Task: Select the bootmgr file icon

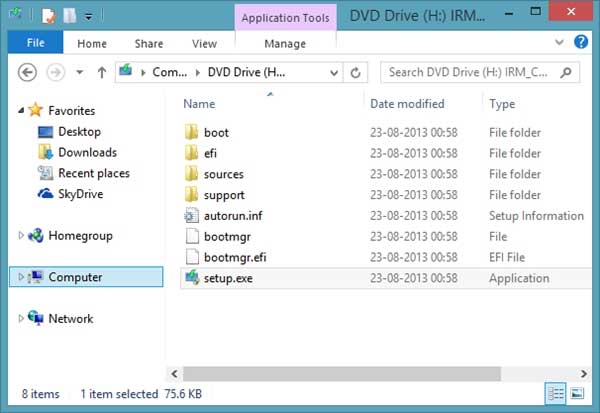Action: coord(192,236)
